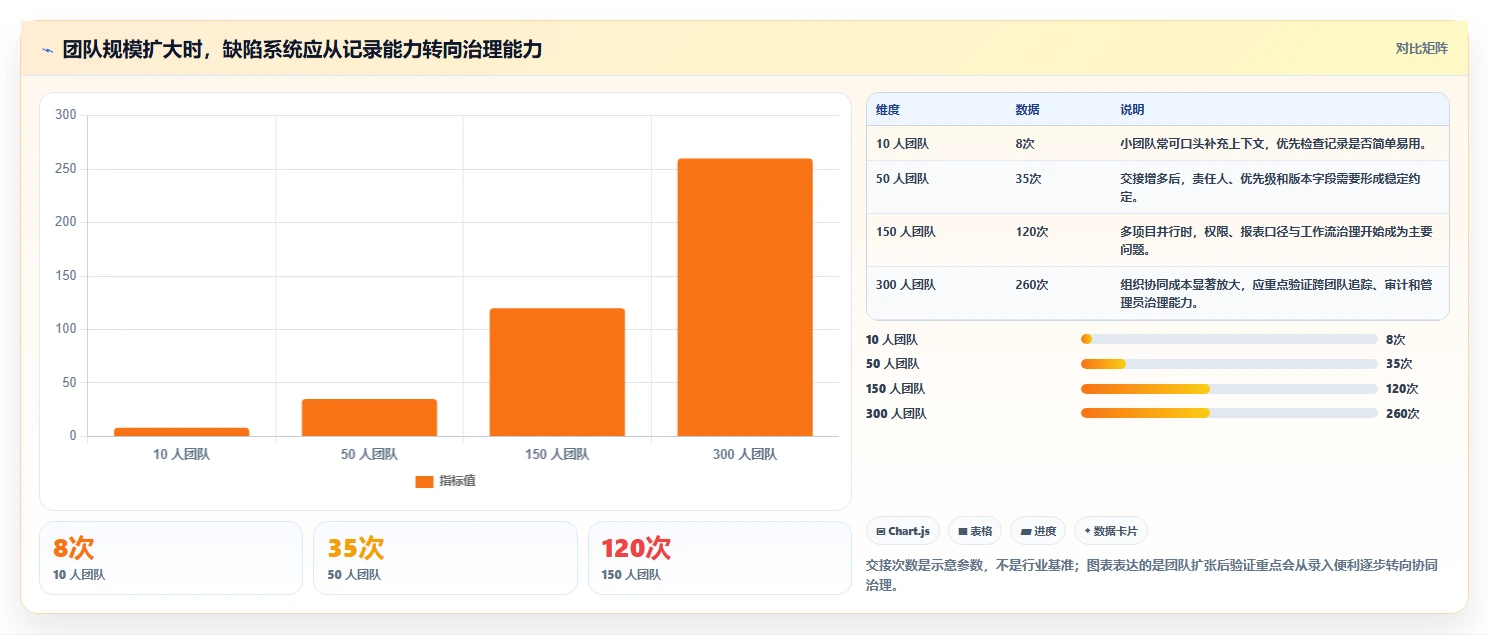1489x635 pixels.
Task: Click the table description starting 交接增多后
Action: [1270, 188]
